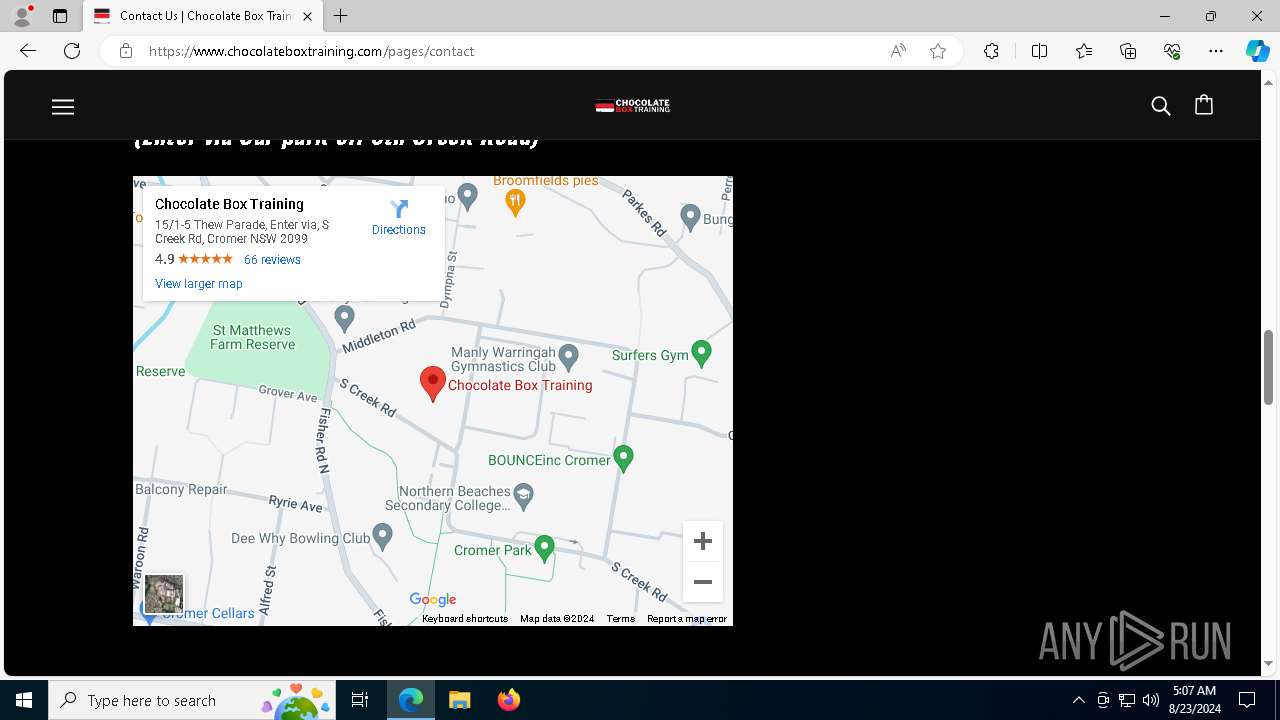The image size is (1280, 720).
Task: Click the Northern Beaches Secondary College marker
Action: pos(523,496)
